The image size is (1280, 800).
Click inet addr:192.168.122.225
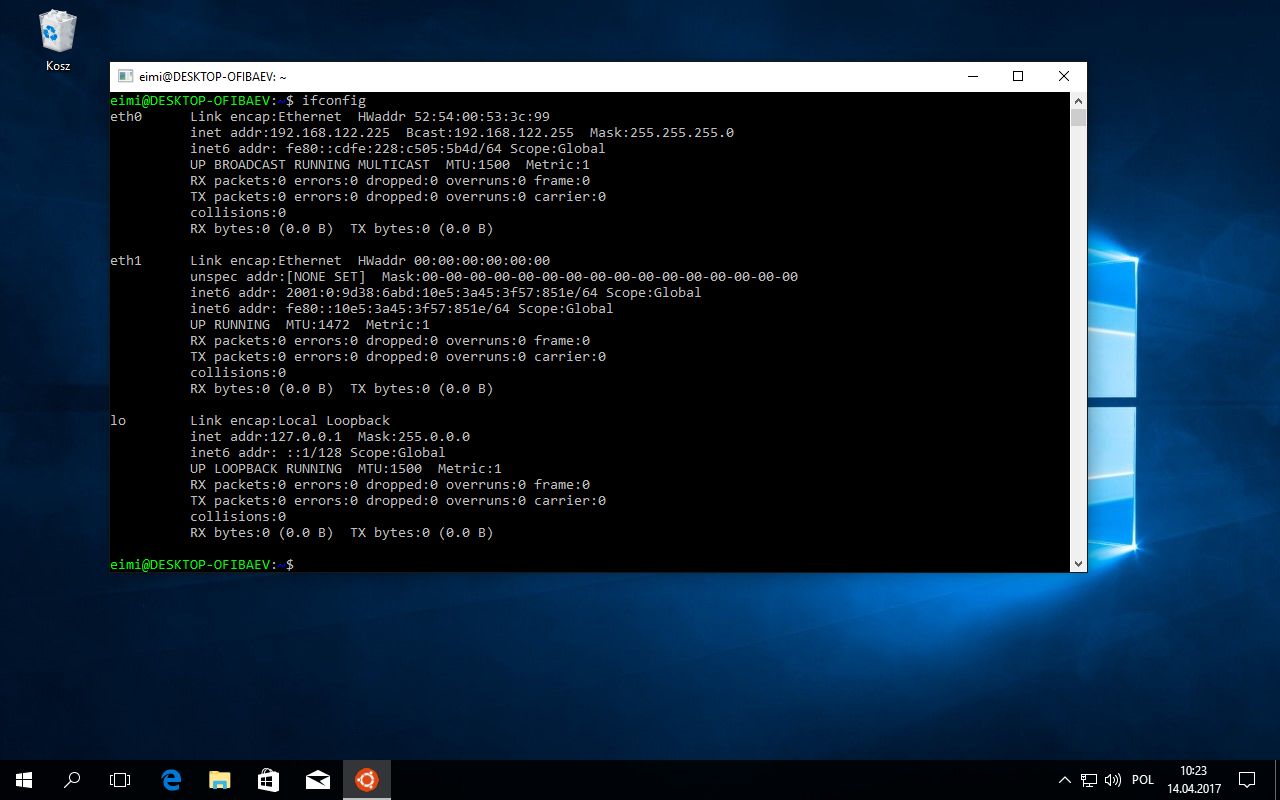tap(290, 132)
